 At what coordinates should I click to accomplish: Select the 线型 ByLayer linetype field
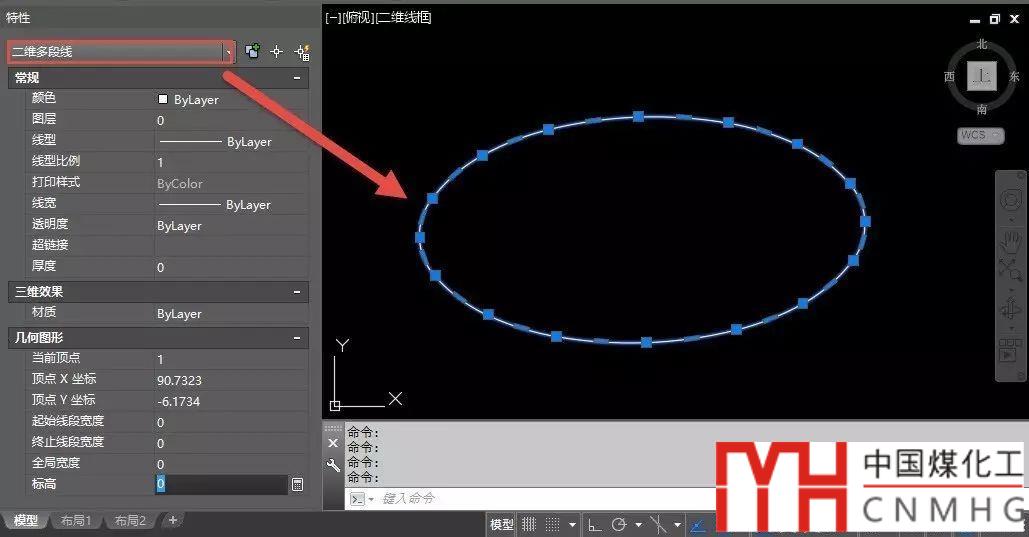pos(231,141)
